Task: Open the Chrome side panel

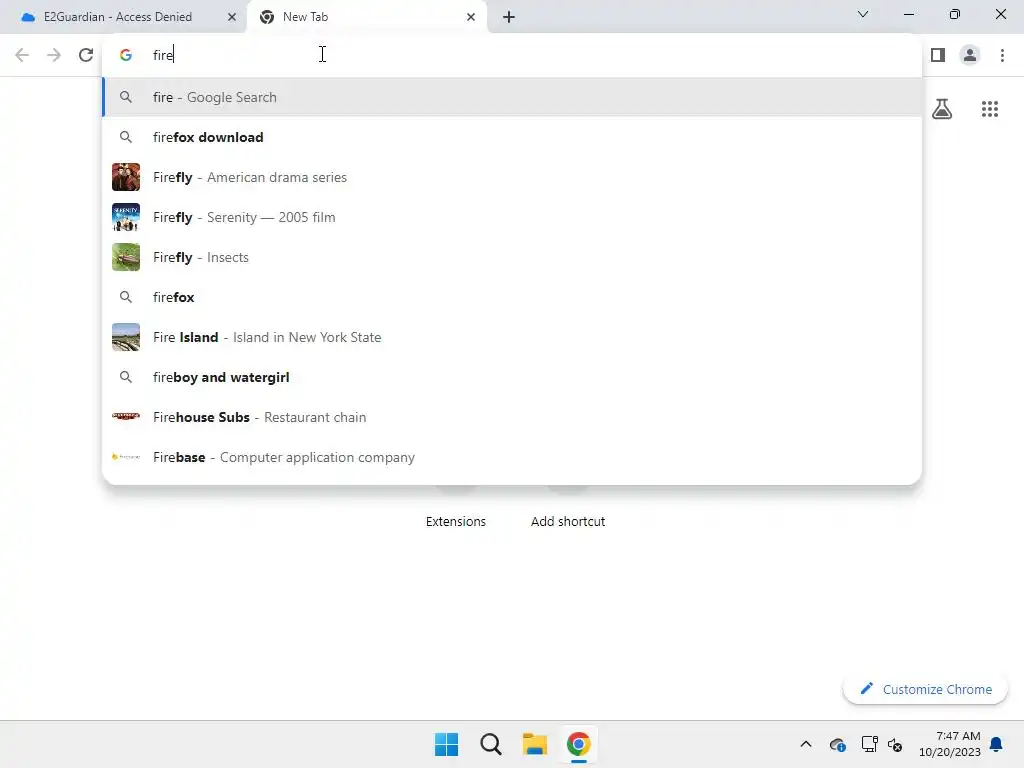Action: point(938,55)
